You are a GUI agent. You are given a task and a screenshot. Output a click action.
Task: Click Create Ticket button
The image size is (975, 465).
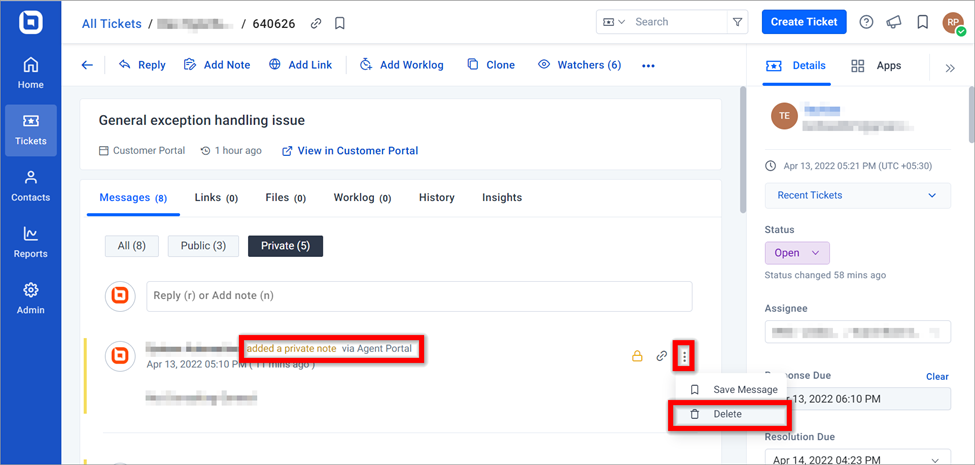point(804,22)
